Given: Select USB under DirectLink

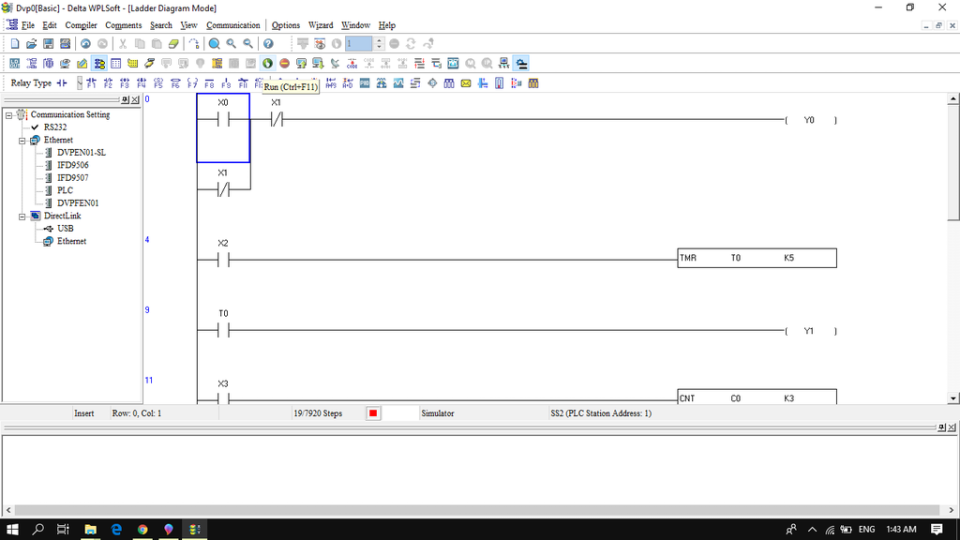Looking at the screenshot, I should [x=66, y=228].
